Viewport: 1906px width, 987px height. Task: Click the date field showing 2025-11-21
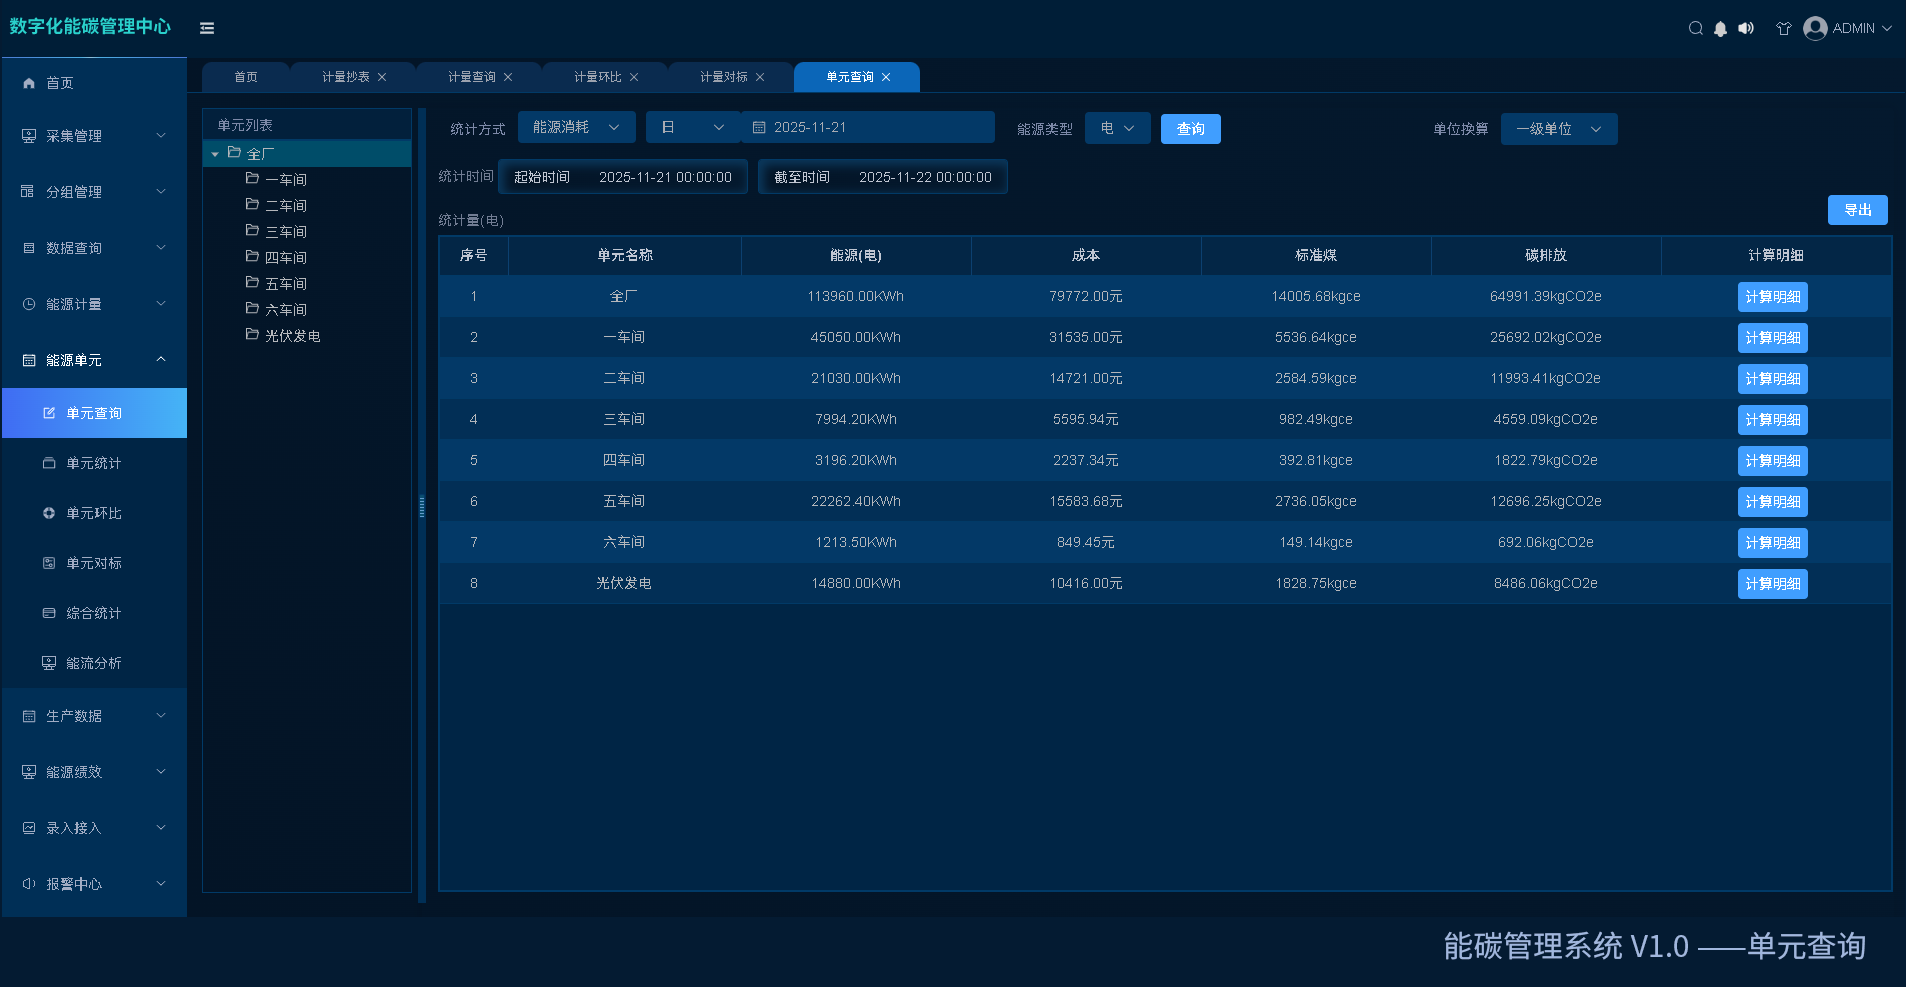(868, 128)
